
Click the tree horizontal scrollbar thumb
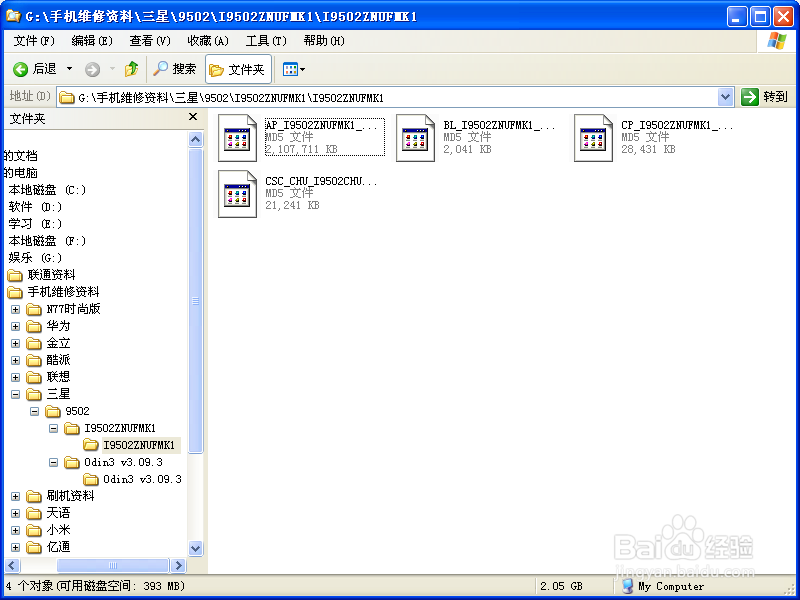tap(113, 565)
